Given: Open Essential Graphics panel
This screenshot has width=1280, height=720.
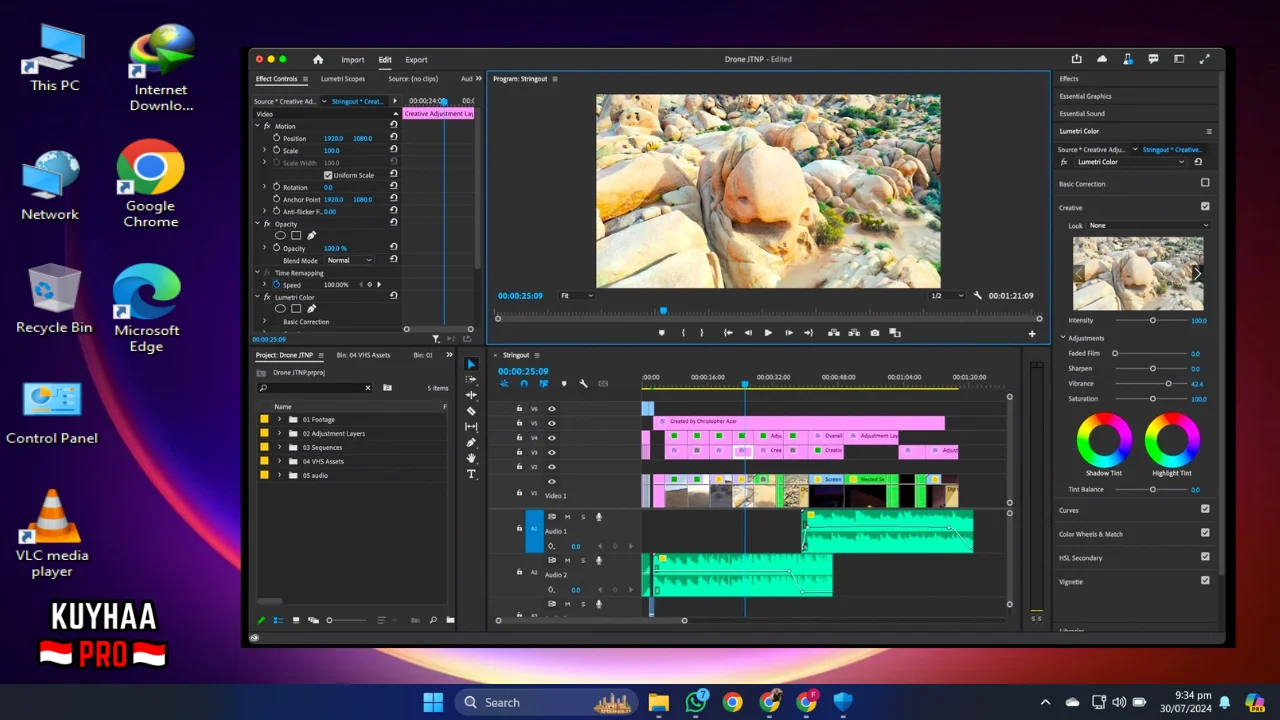Looking at the screenshot, I should pyautogui.click(x=1085, y=96).
